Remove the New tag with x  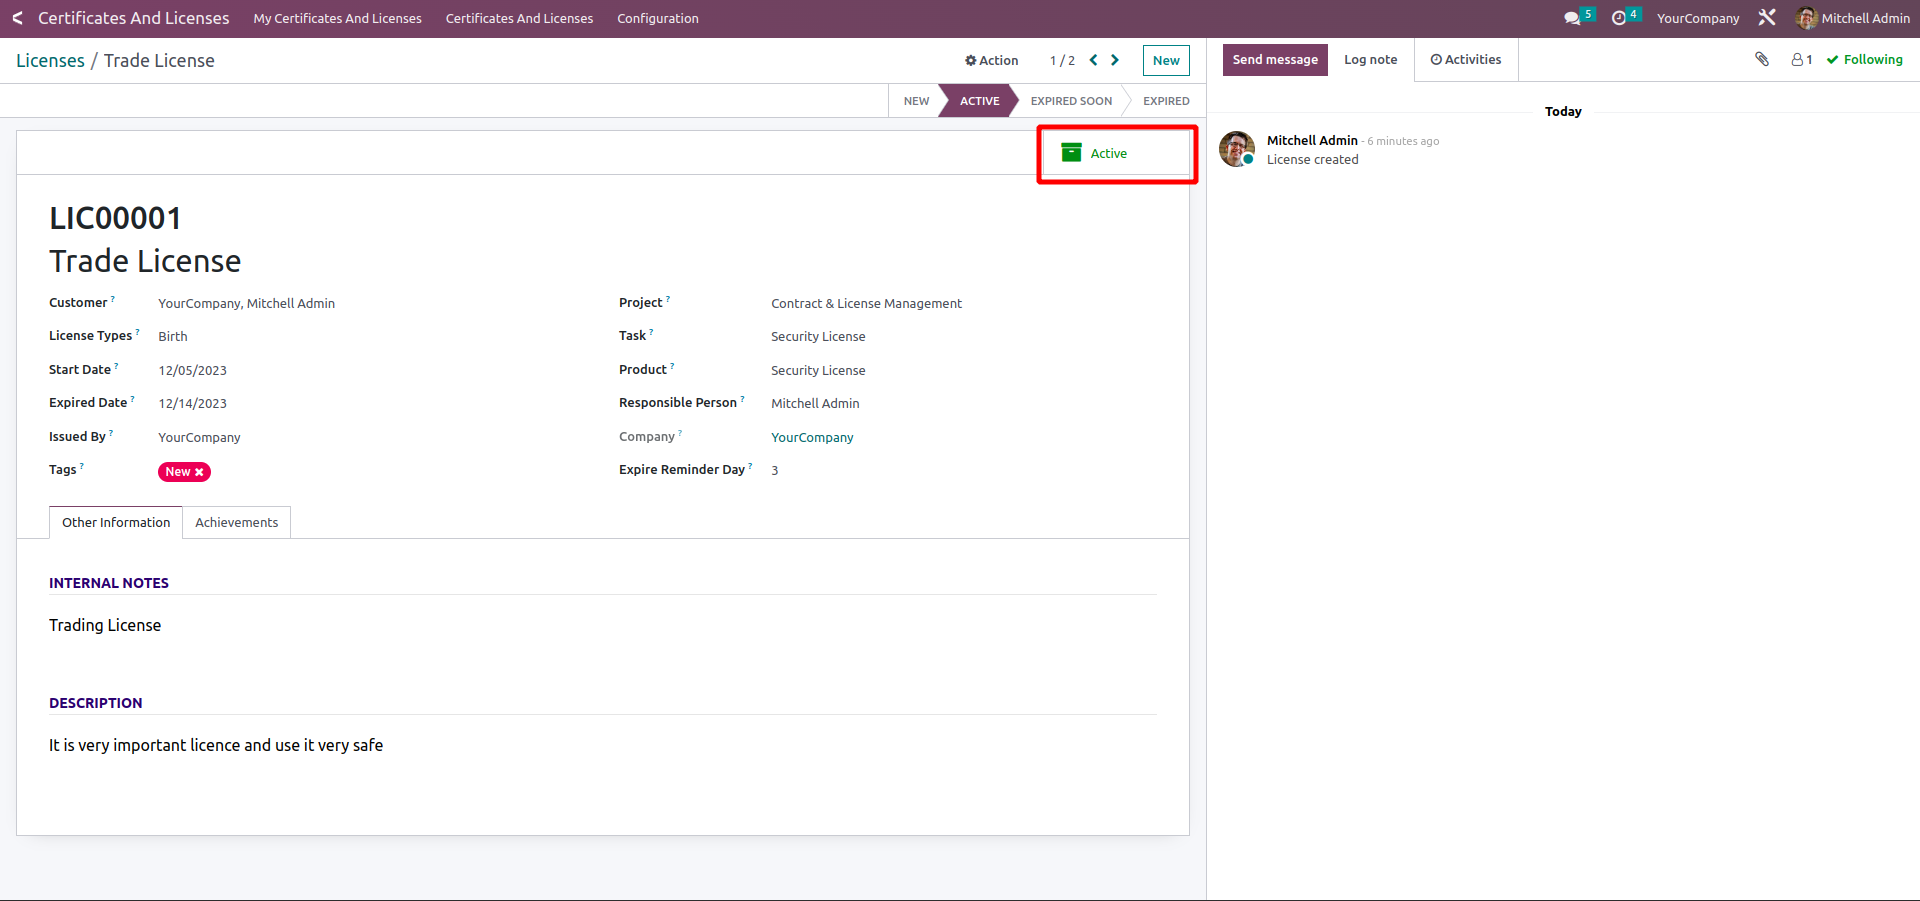click(x=199, y=472)
